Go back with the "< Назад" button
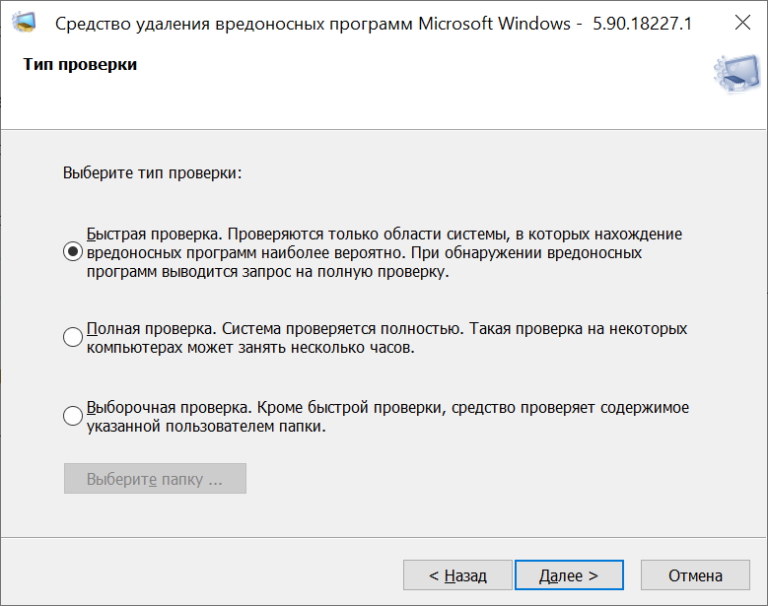 (457, 575)
